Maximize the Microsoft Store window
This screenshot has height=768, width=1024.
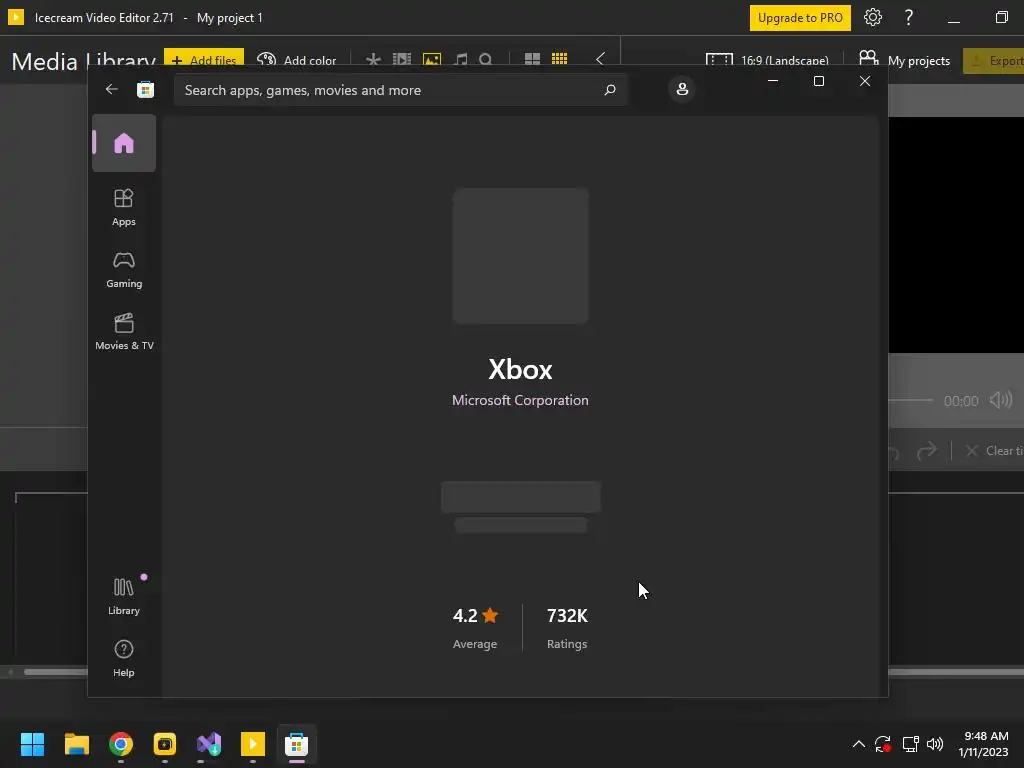point(819,81)
